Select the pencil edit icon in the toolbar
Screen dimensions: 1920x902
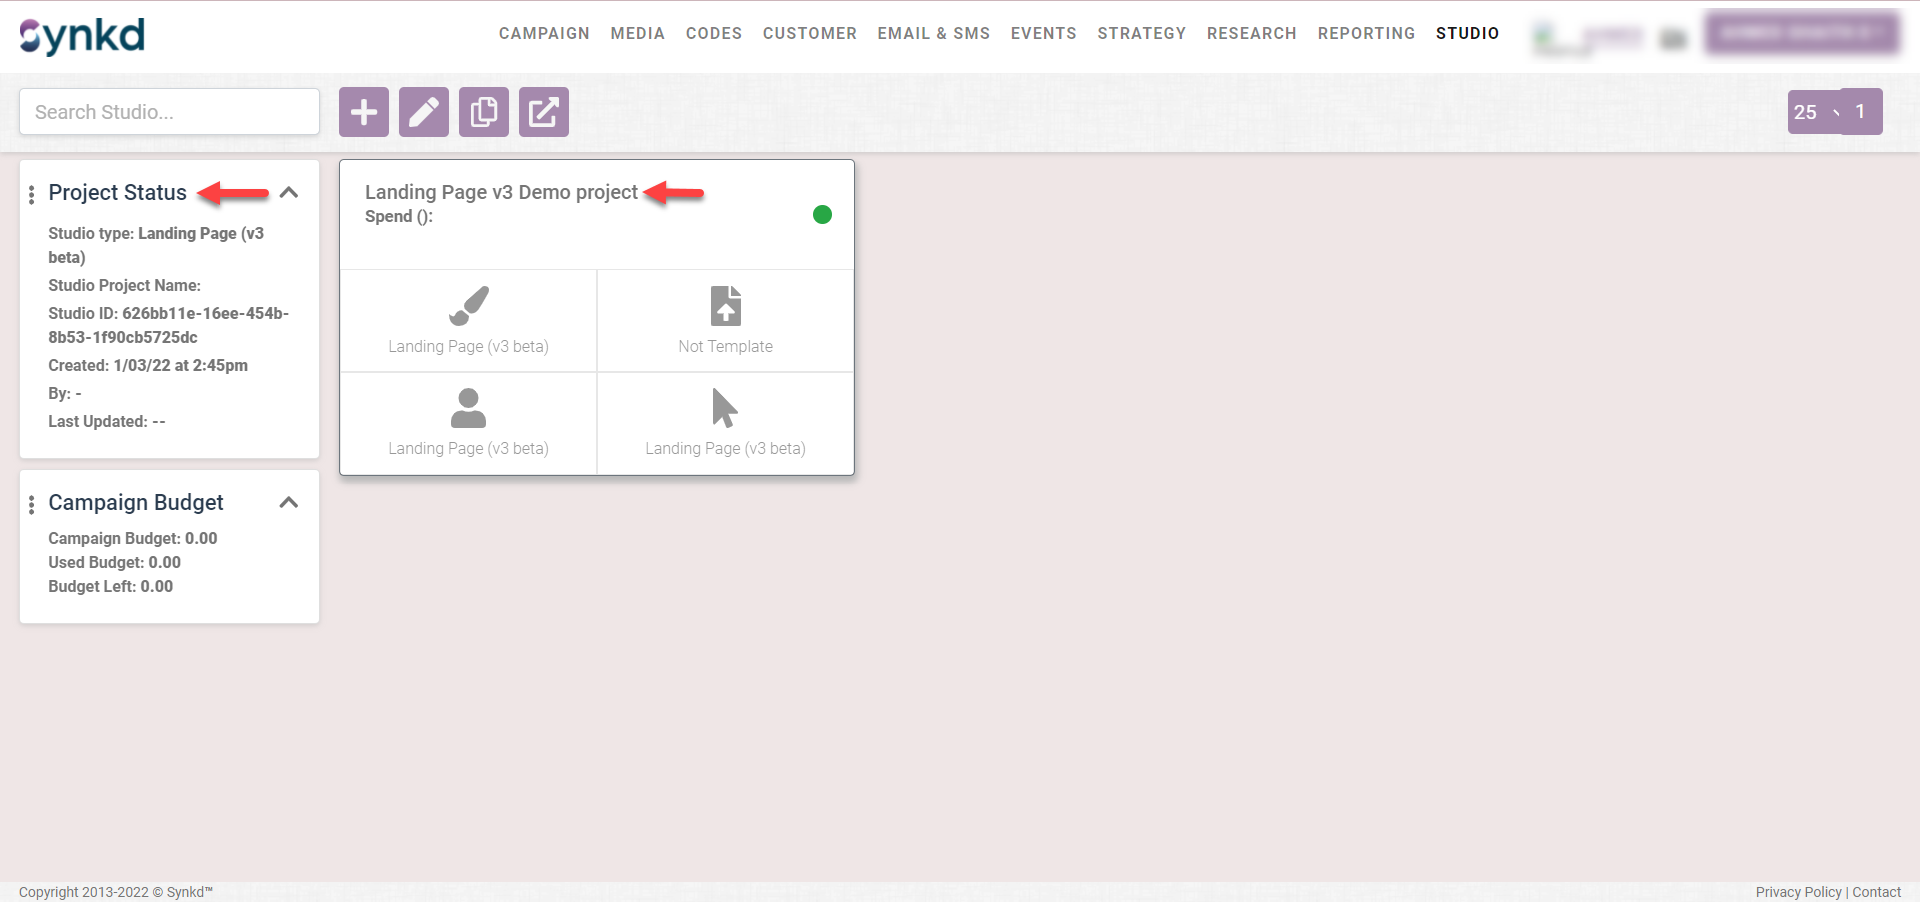[423, 112]
